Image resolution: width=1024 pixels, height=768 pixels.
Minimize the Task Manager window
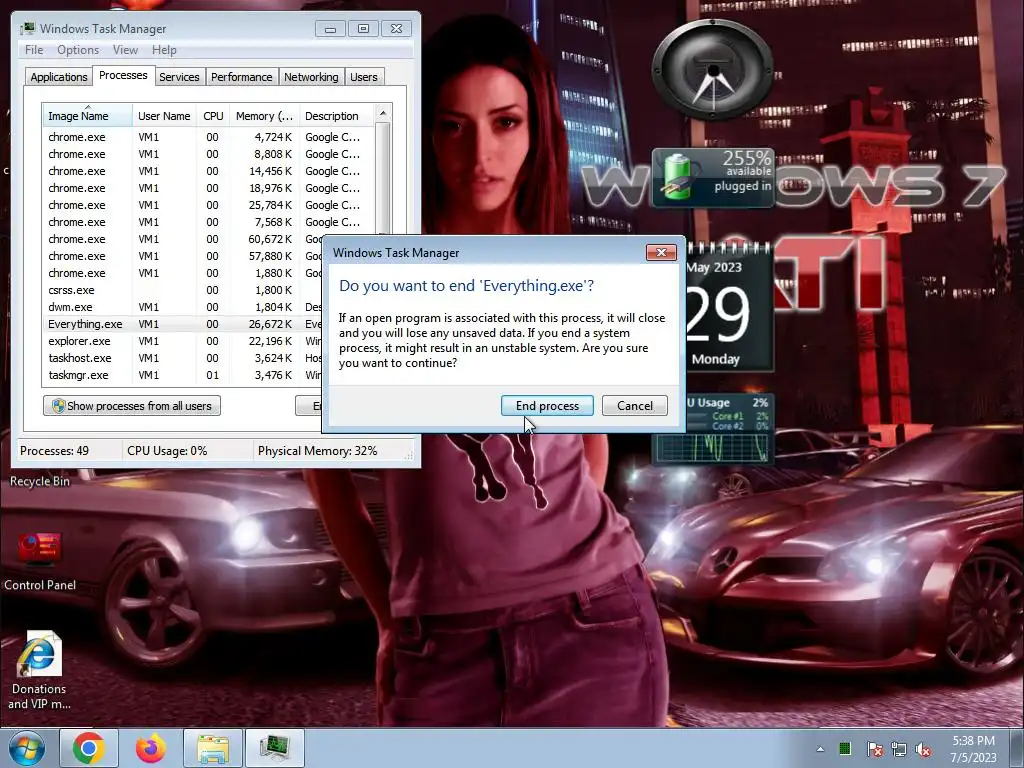pyautogui.click(x=330, y=29)
